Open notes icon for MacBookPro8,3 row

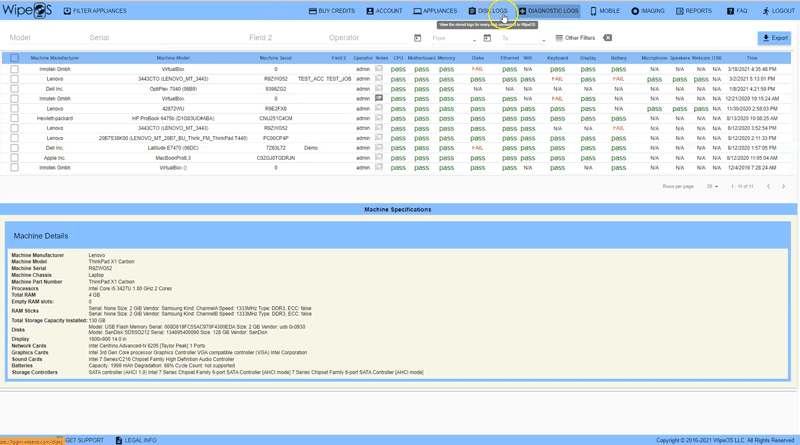click(379, 157)
